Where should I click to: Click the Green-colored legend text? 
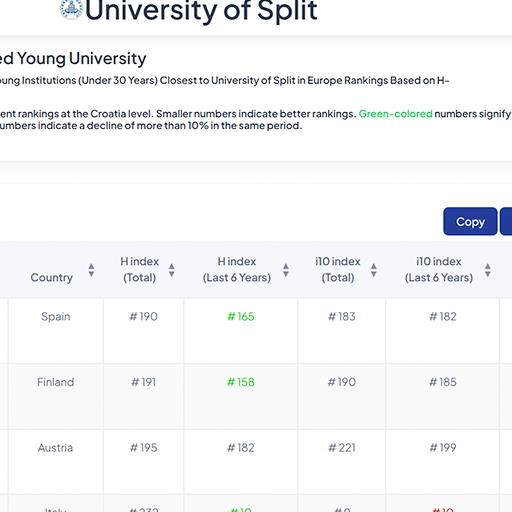(x=395, y=114)
